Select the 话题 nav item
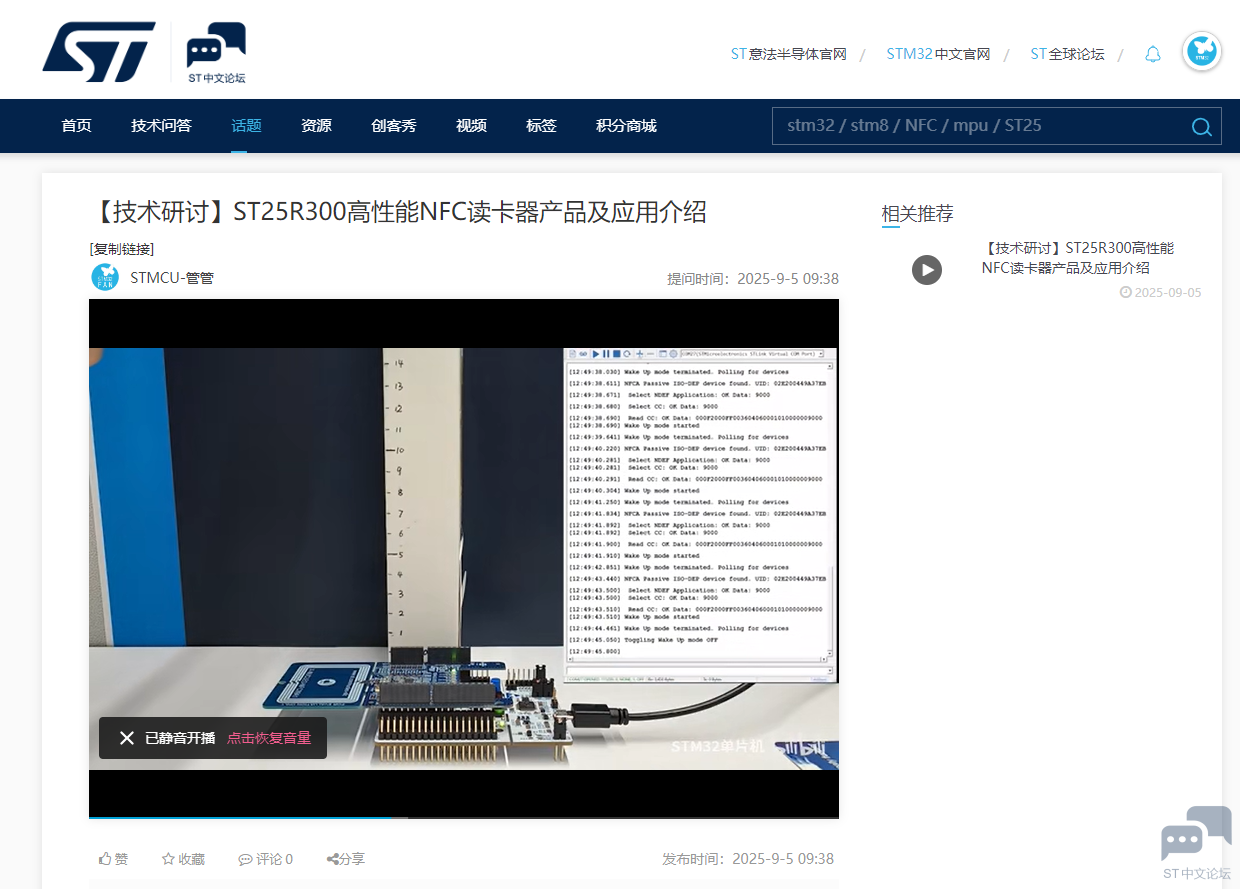The image size is (1240, 889). pos(246,126)
